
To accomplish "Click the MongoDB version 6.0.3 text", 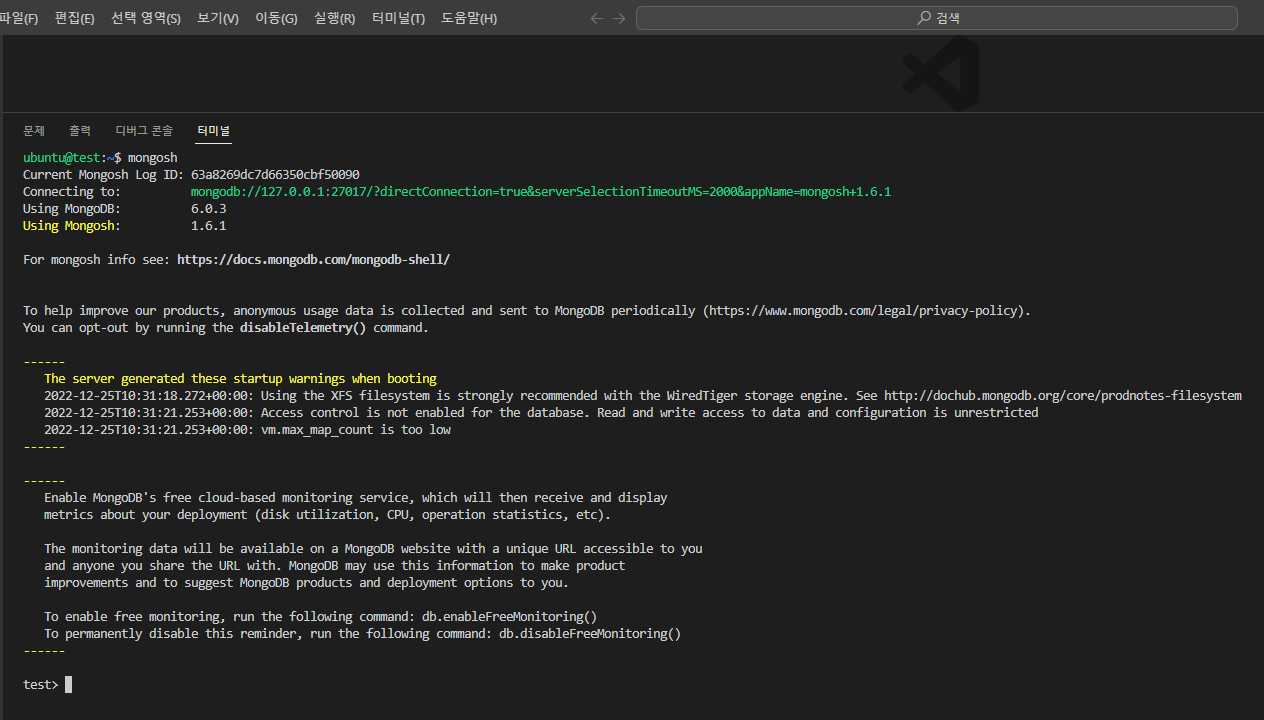I will point(209,208).
